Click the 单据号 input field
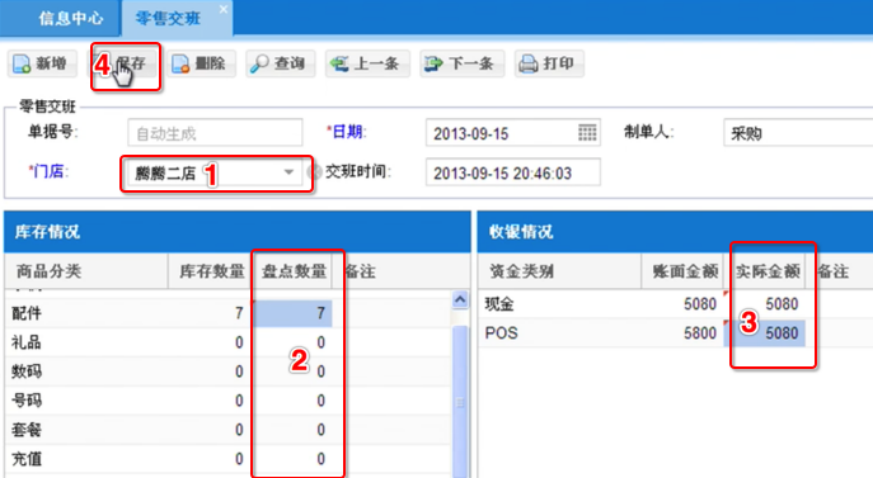The height and width of the screenshot is (478, 874). [x=214, y=133]
